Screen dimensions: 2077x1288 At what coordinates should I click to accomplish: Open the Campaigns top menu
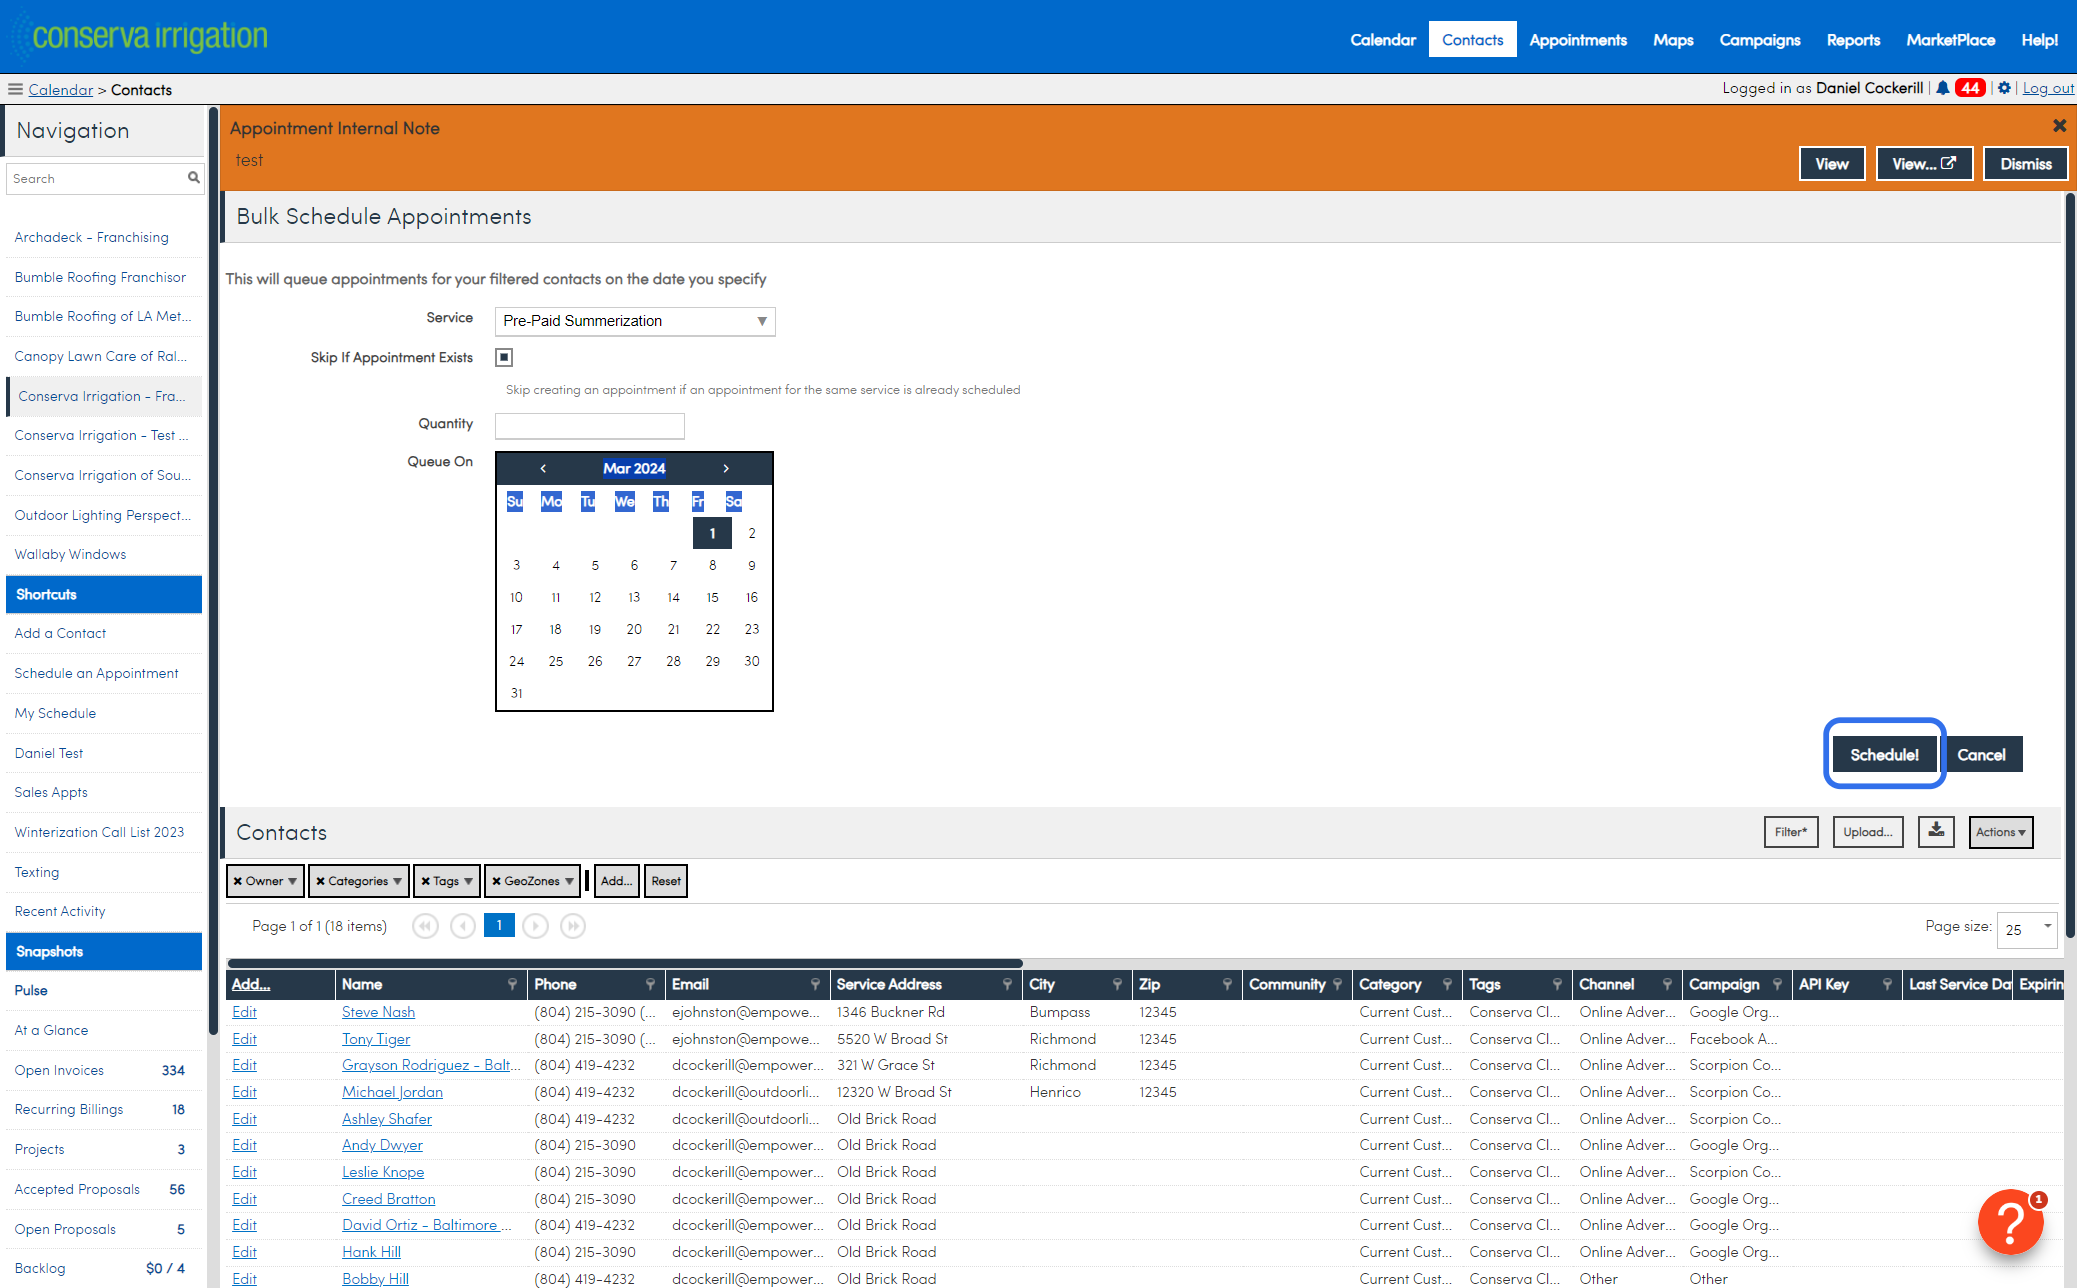pyautogui.click(x=1760, y=40)
